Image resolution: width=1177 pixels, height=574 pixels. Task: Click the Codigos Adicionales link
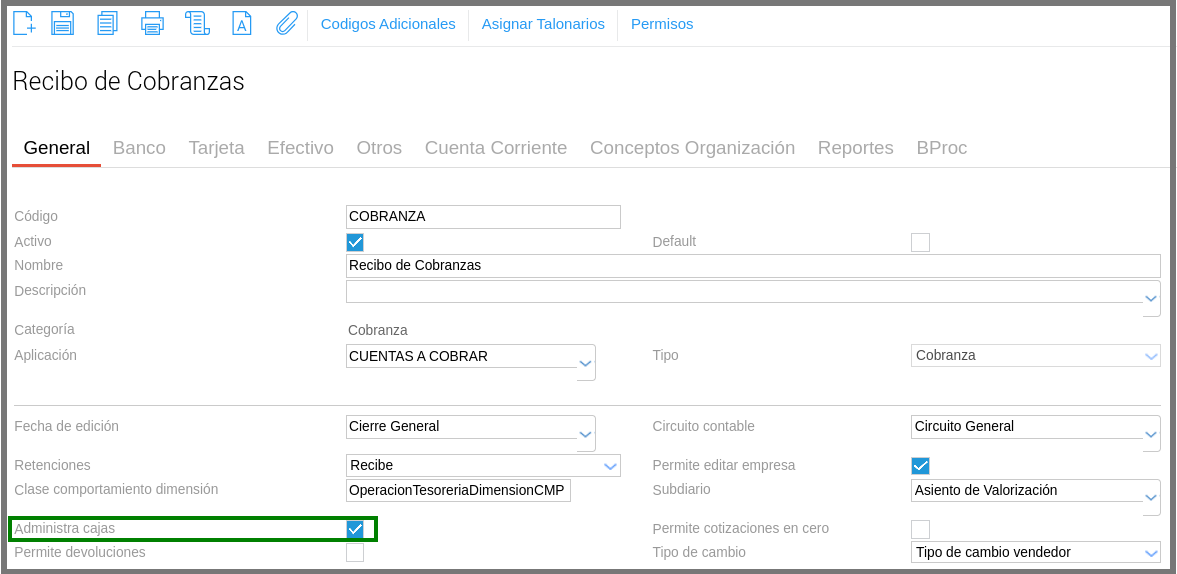pos(388,24)
